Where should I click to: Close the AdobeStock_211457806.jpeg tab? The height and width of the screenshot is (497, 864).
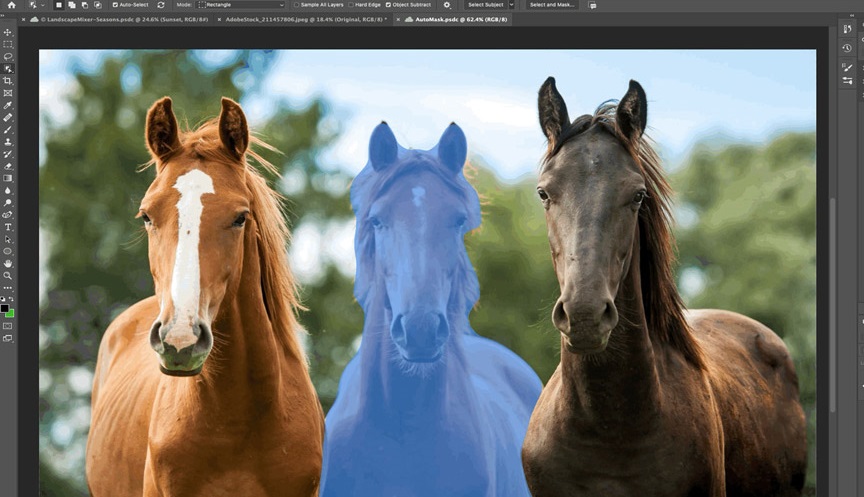pyautogui.click(x=219, y=19)
